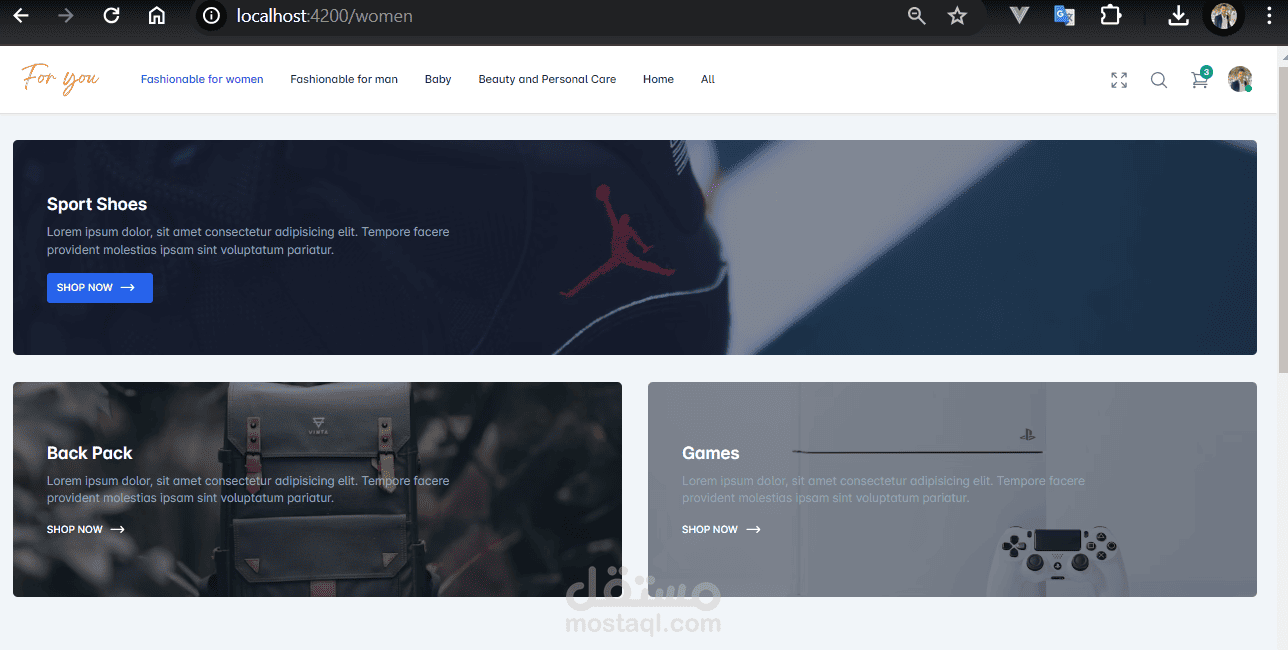The width and height of the screenshot is (1288, 650).
Task: Click the Games SHOP NOW link
Action: click(721, 530)
